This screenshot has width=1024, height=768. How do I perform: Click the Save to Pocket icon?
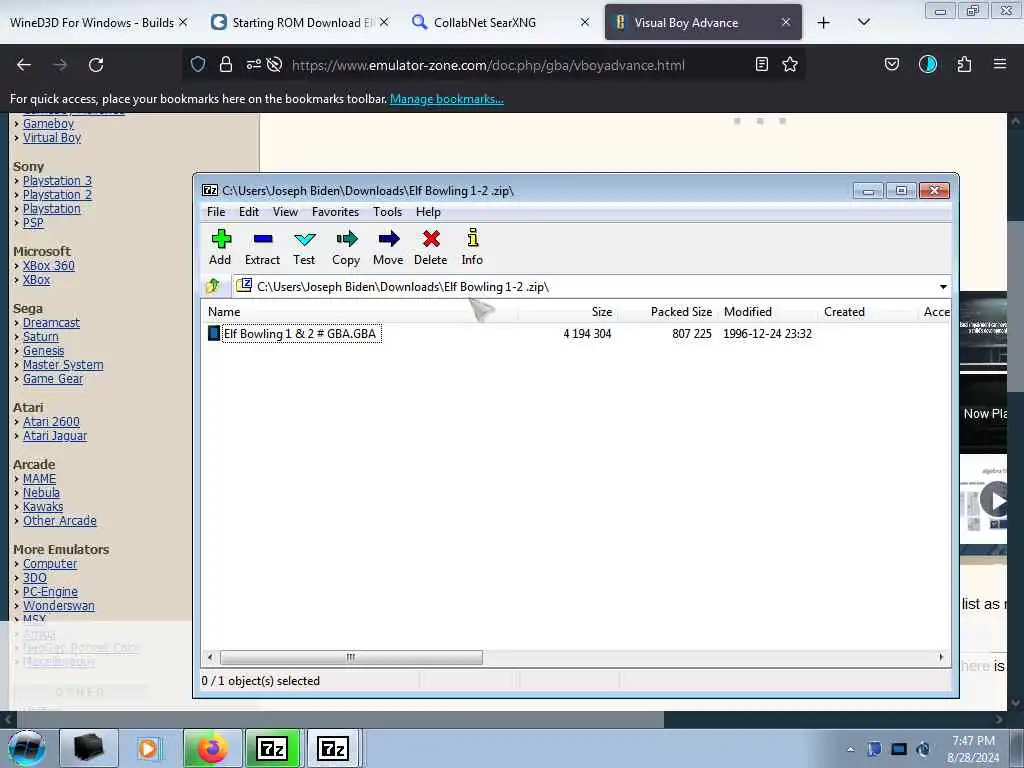click(x=891, y=64)
